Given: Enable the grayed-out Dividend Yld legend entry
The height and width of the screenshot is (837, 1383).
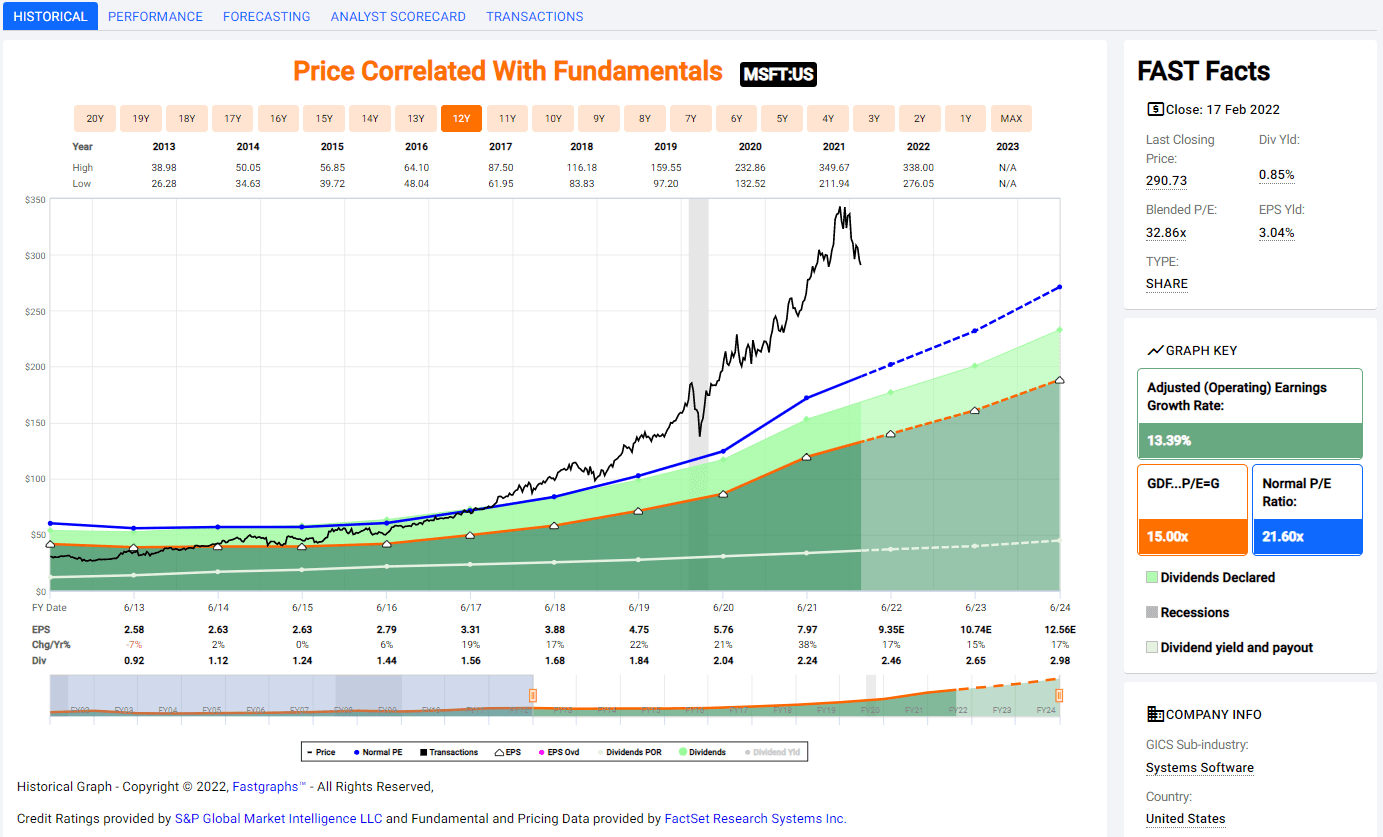Looking at the screenshot, I should point(747,751).
